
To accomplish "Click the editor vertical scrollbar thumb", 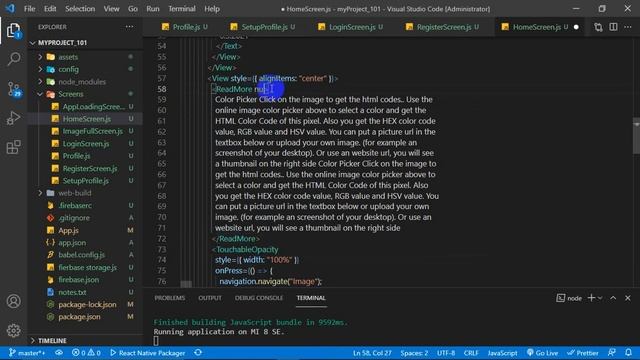I will click(x=636, y=136).
